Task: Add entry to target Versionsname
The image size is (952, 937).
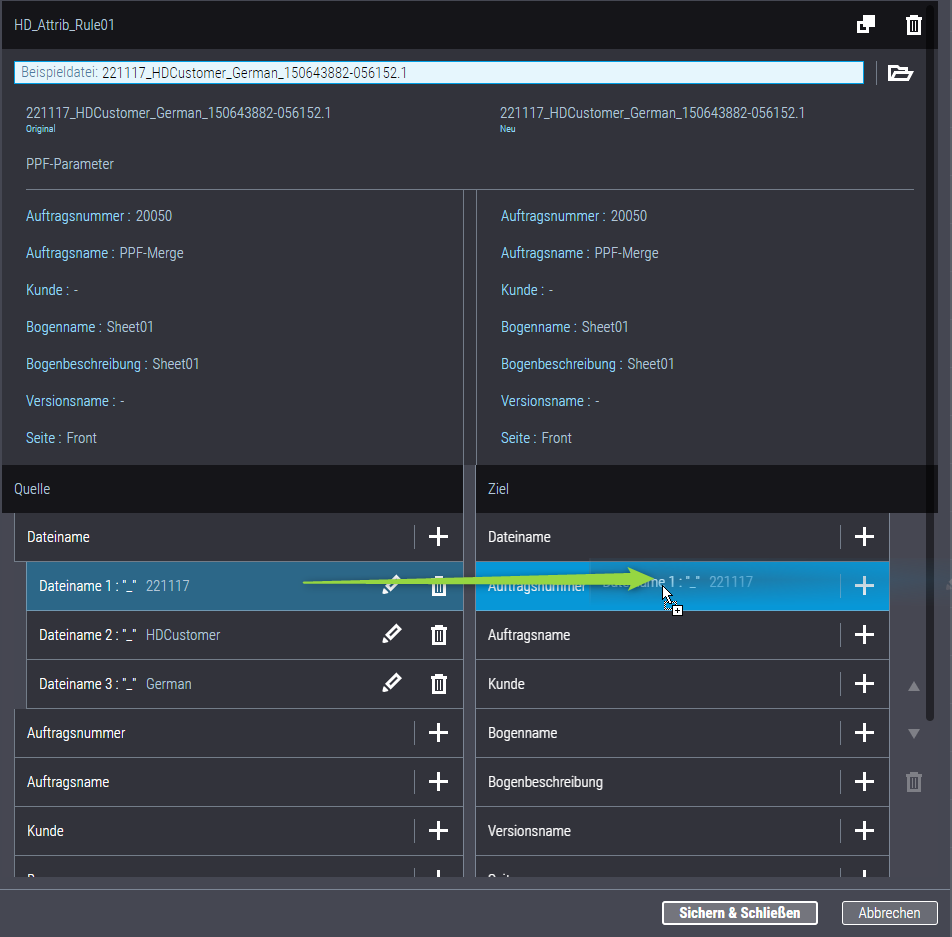Action: point(864,831)
